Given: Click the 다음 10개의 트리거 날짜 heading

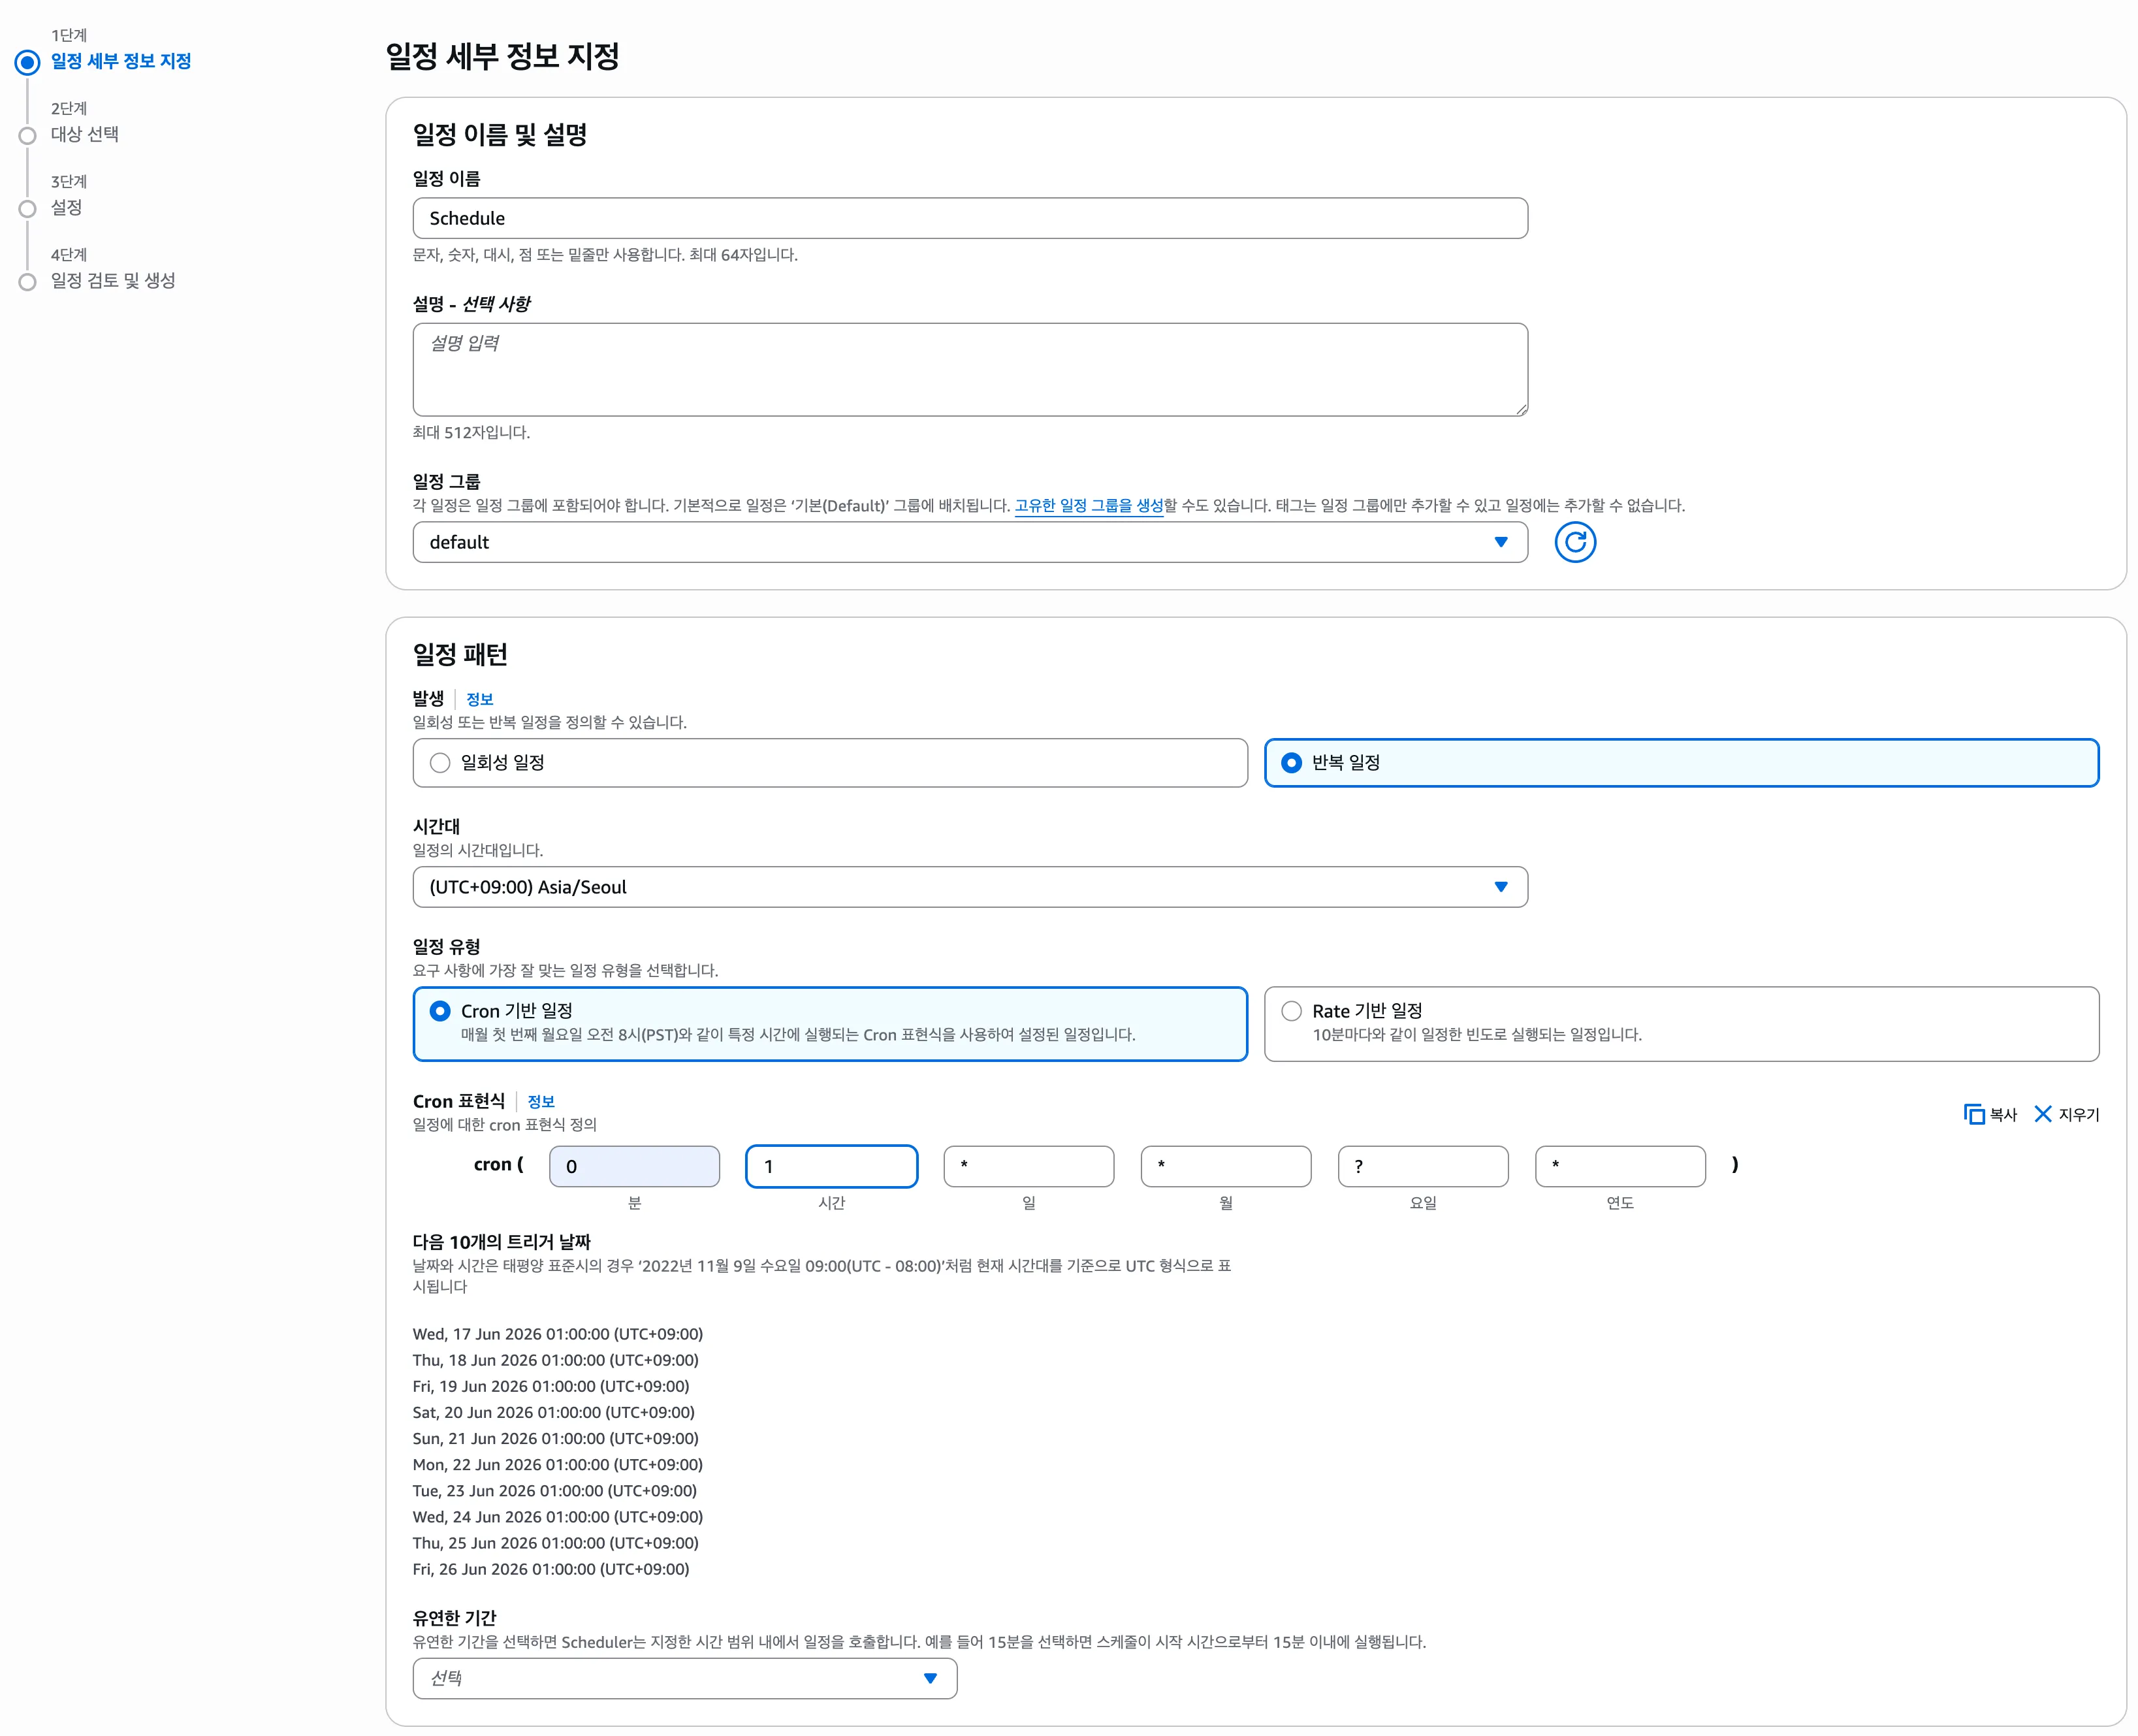Looking at the screenshot, I should [502, 1242].
